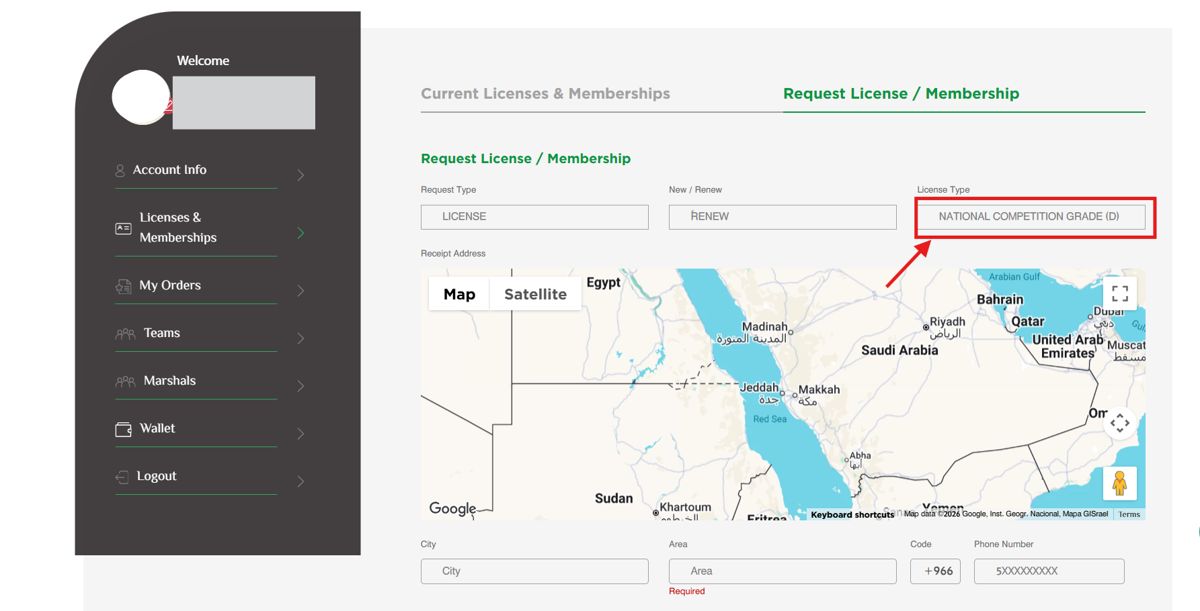Open the License Type dropdown field

pos(1031,217)
